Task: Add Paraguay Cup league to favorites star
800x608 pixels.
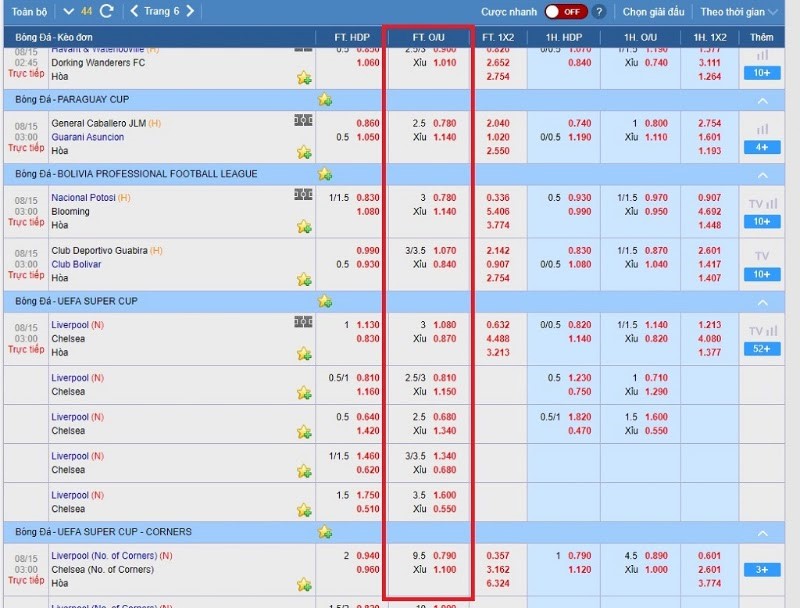Action: pos(325,99)
